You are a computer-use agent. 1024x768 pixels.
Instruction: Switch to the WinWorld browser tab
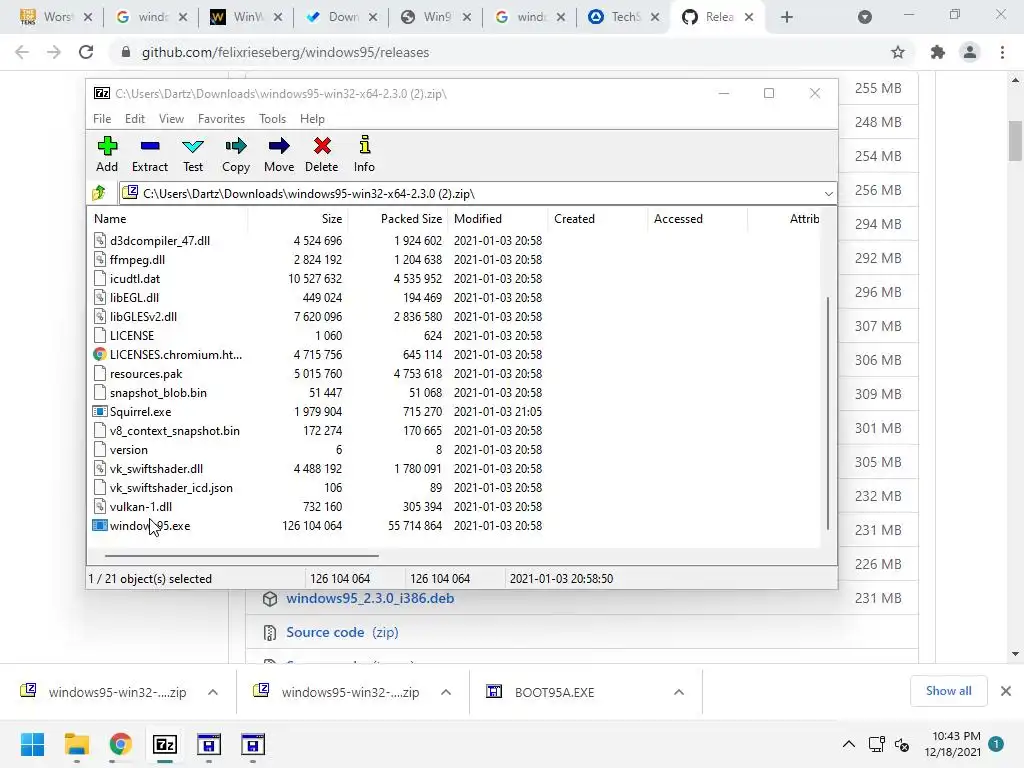[x=246, y=17]
